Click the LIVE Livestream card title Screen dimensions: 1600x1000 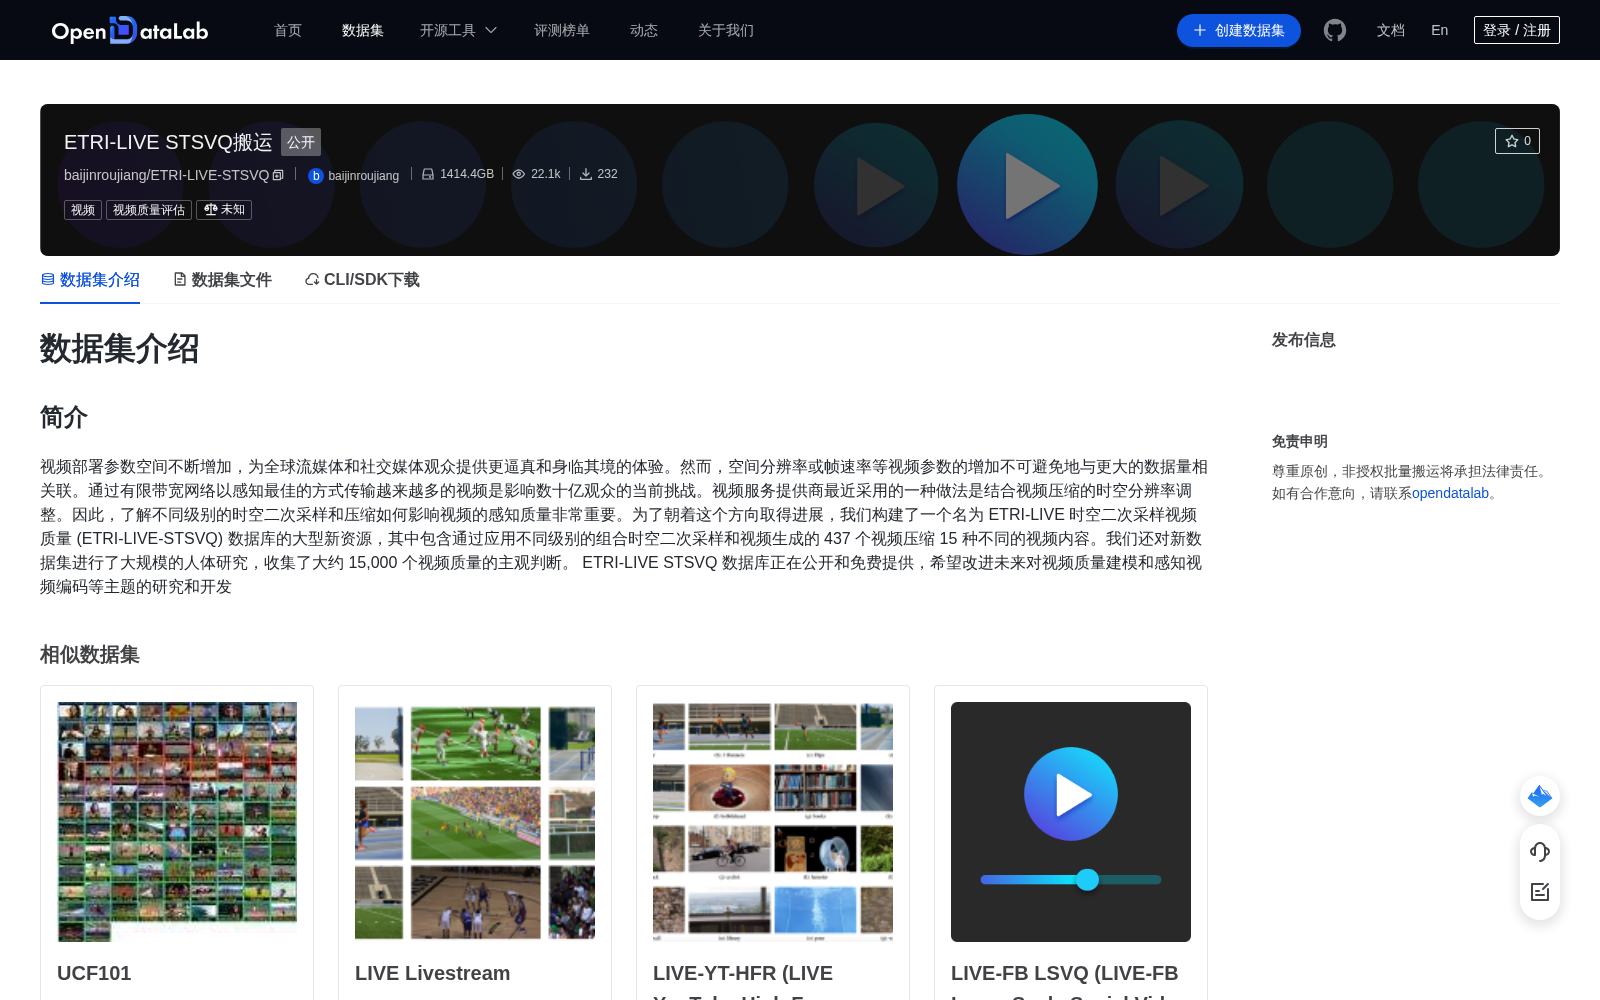click(x=432, y=973)
